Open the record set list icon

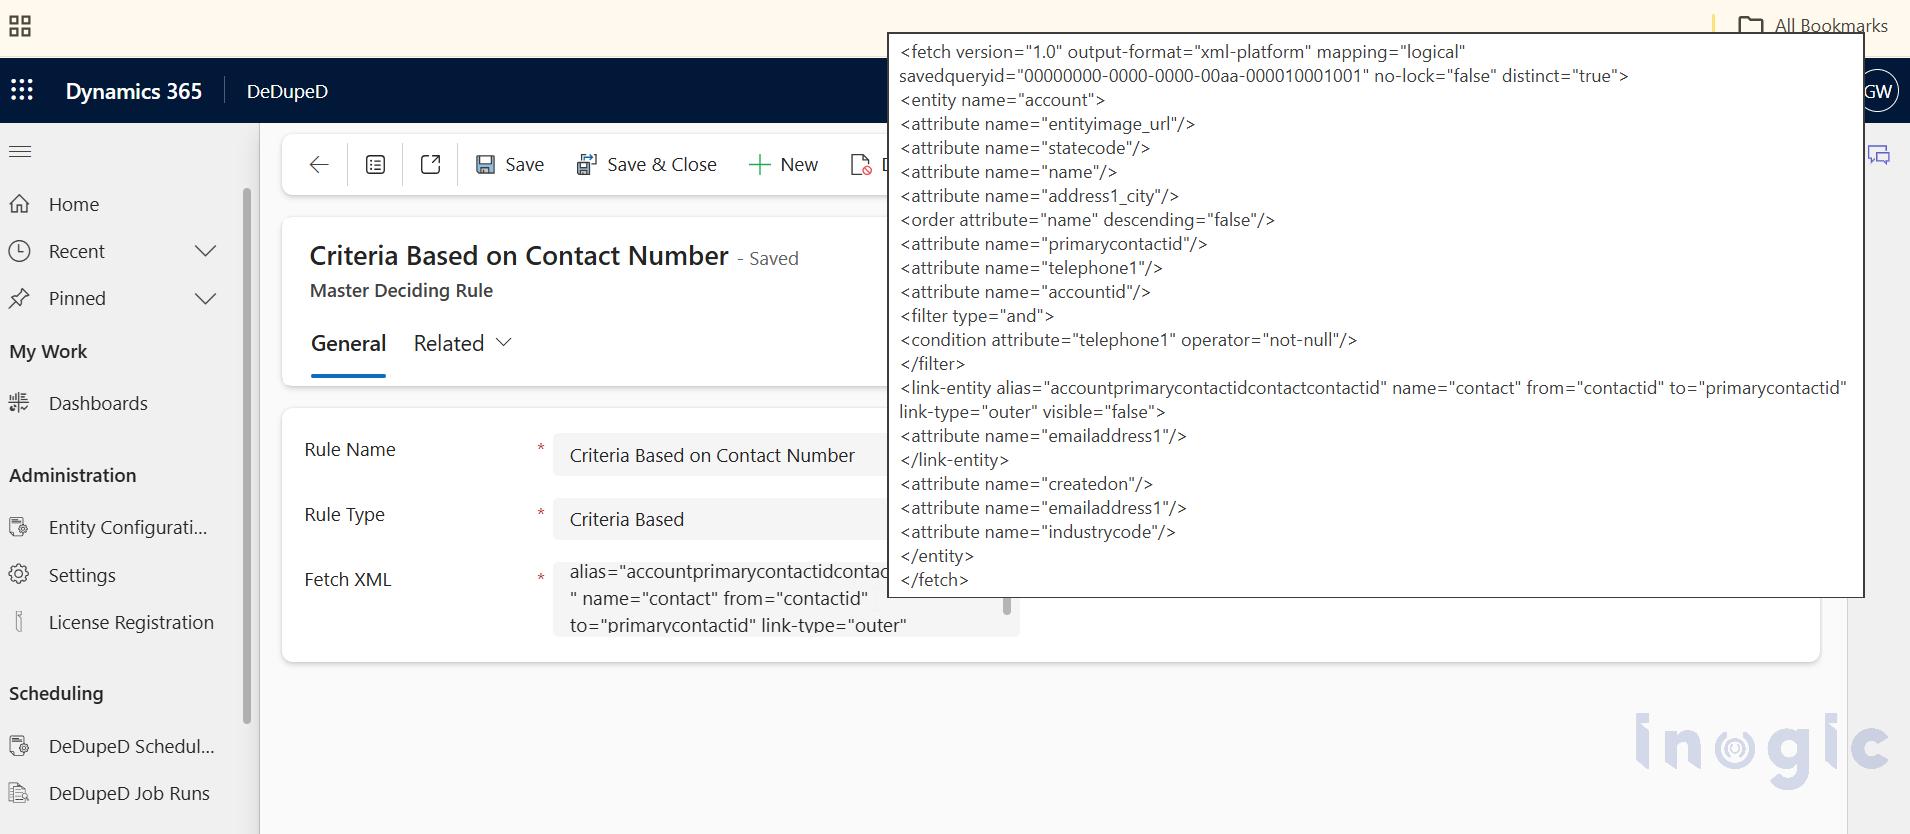click(x=375, y=165)
